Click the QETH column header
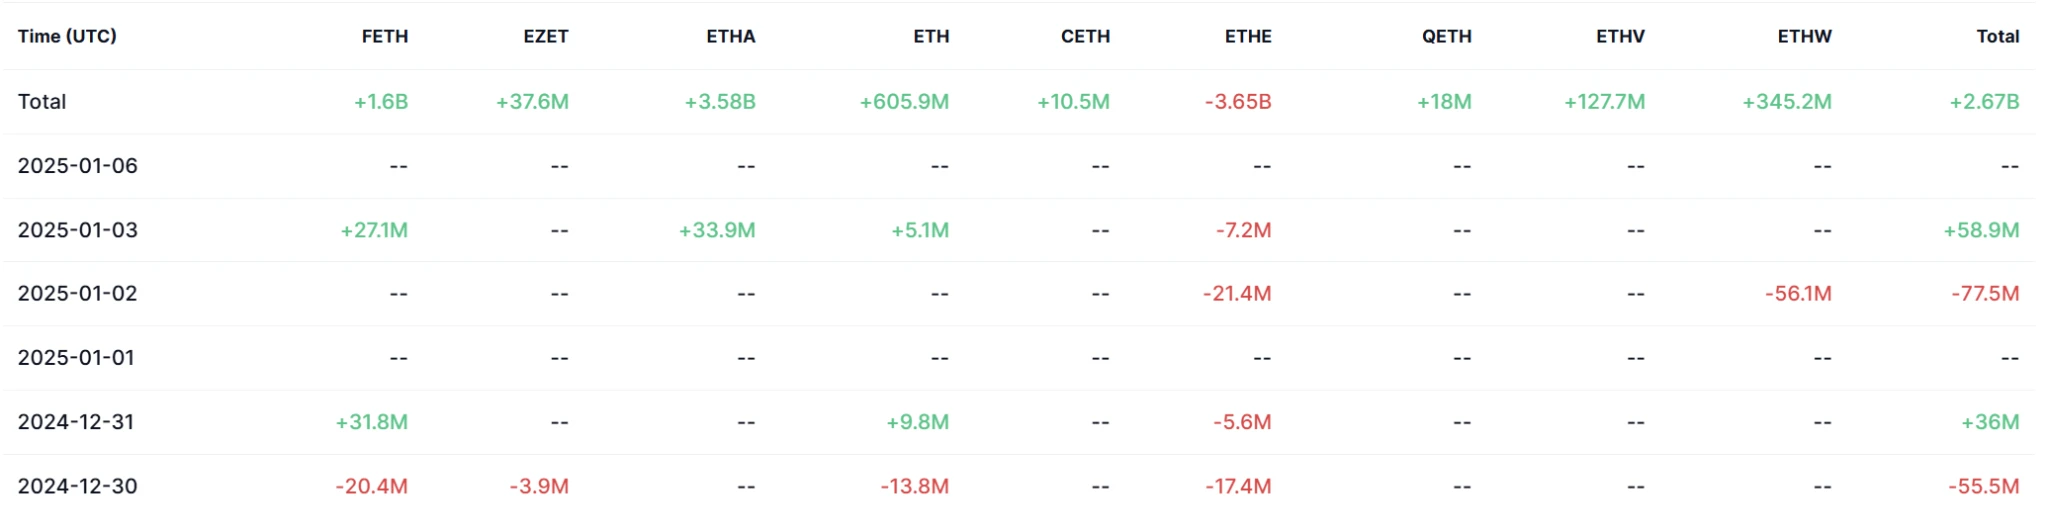 pyautogui.click(x=1447, y=36)
